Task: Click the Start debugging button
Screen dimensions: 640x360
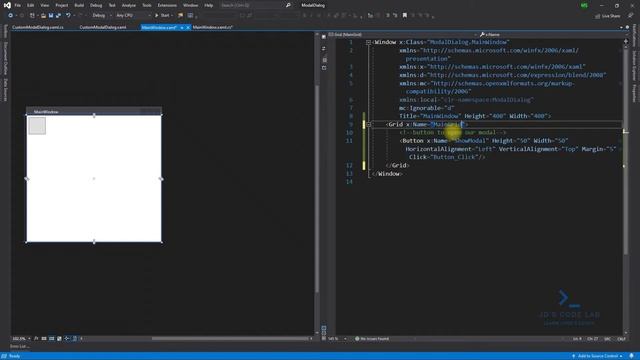Action: pos(162,16)
